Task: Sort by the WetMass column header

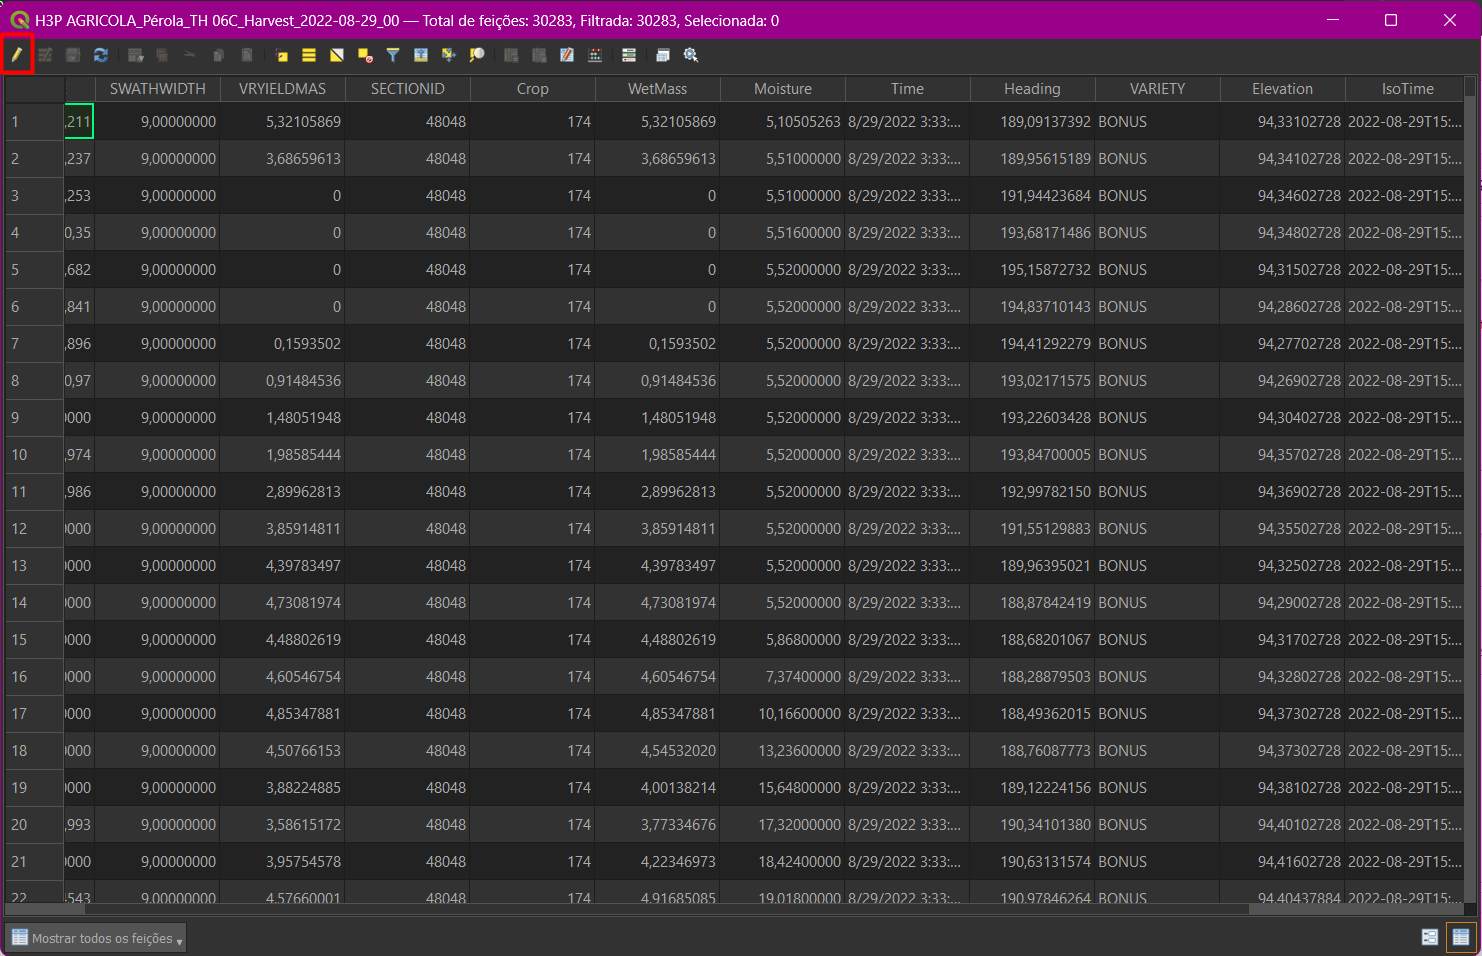Action: click(x=658, y=89)
